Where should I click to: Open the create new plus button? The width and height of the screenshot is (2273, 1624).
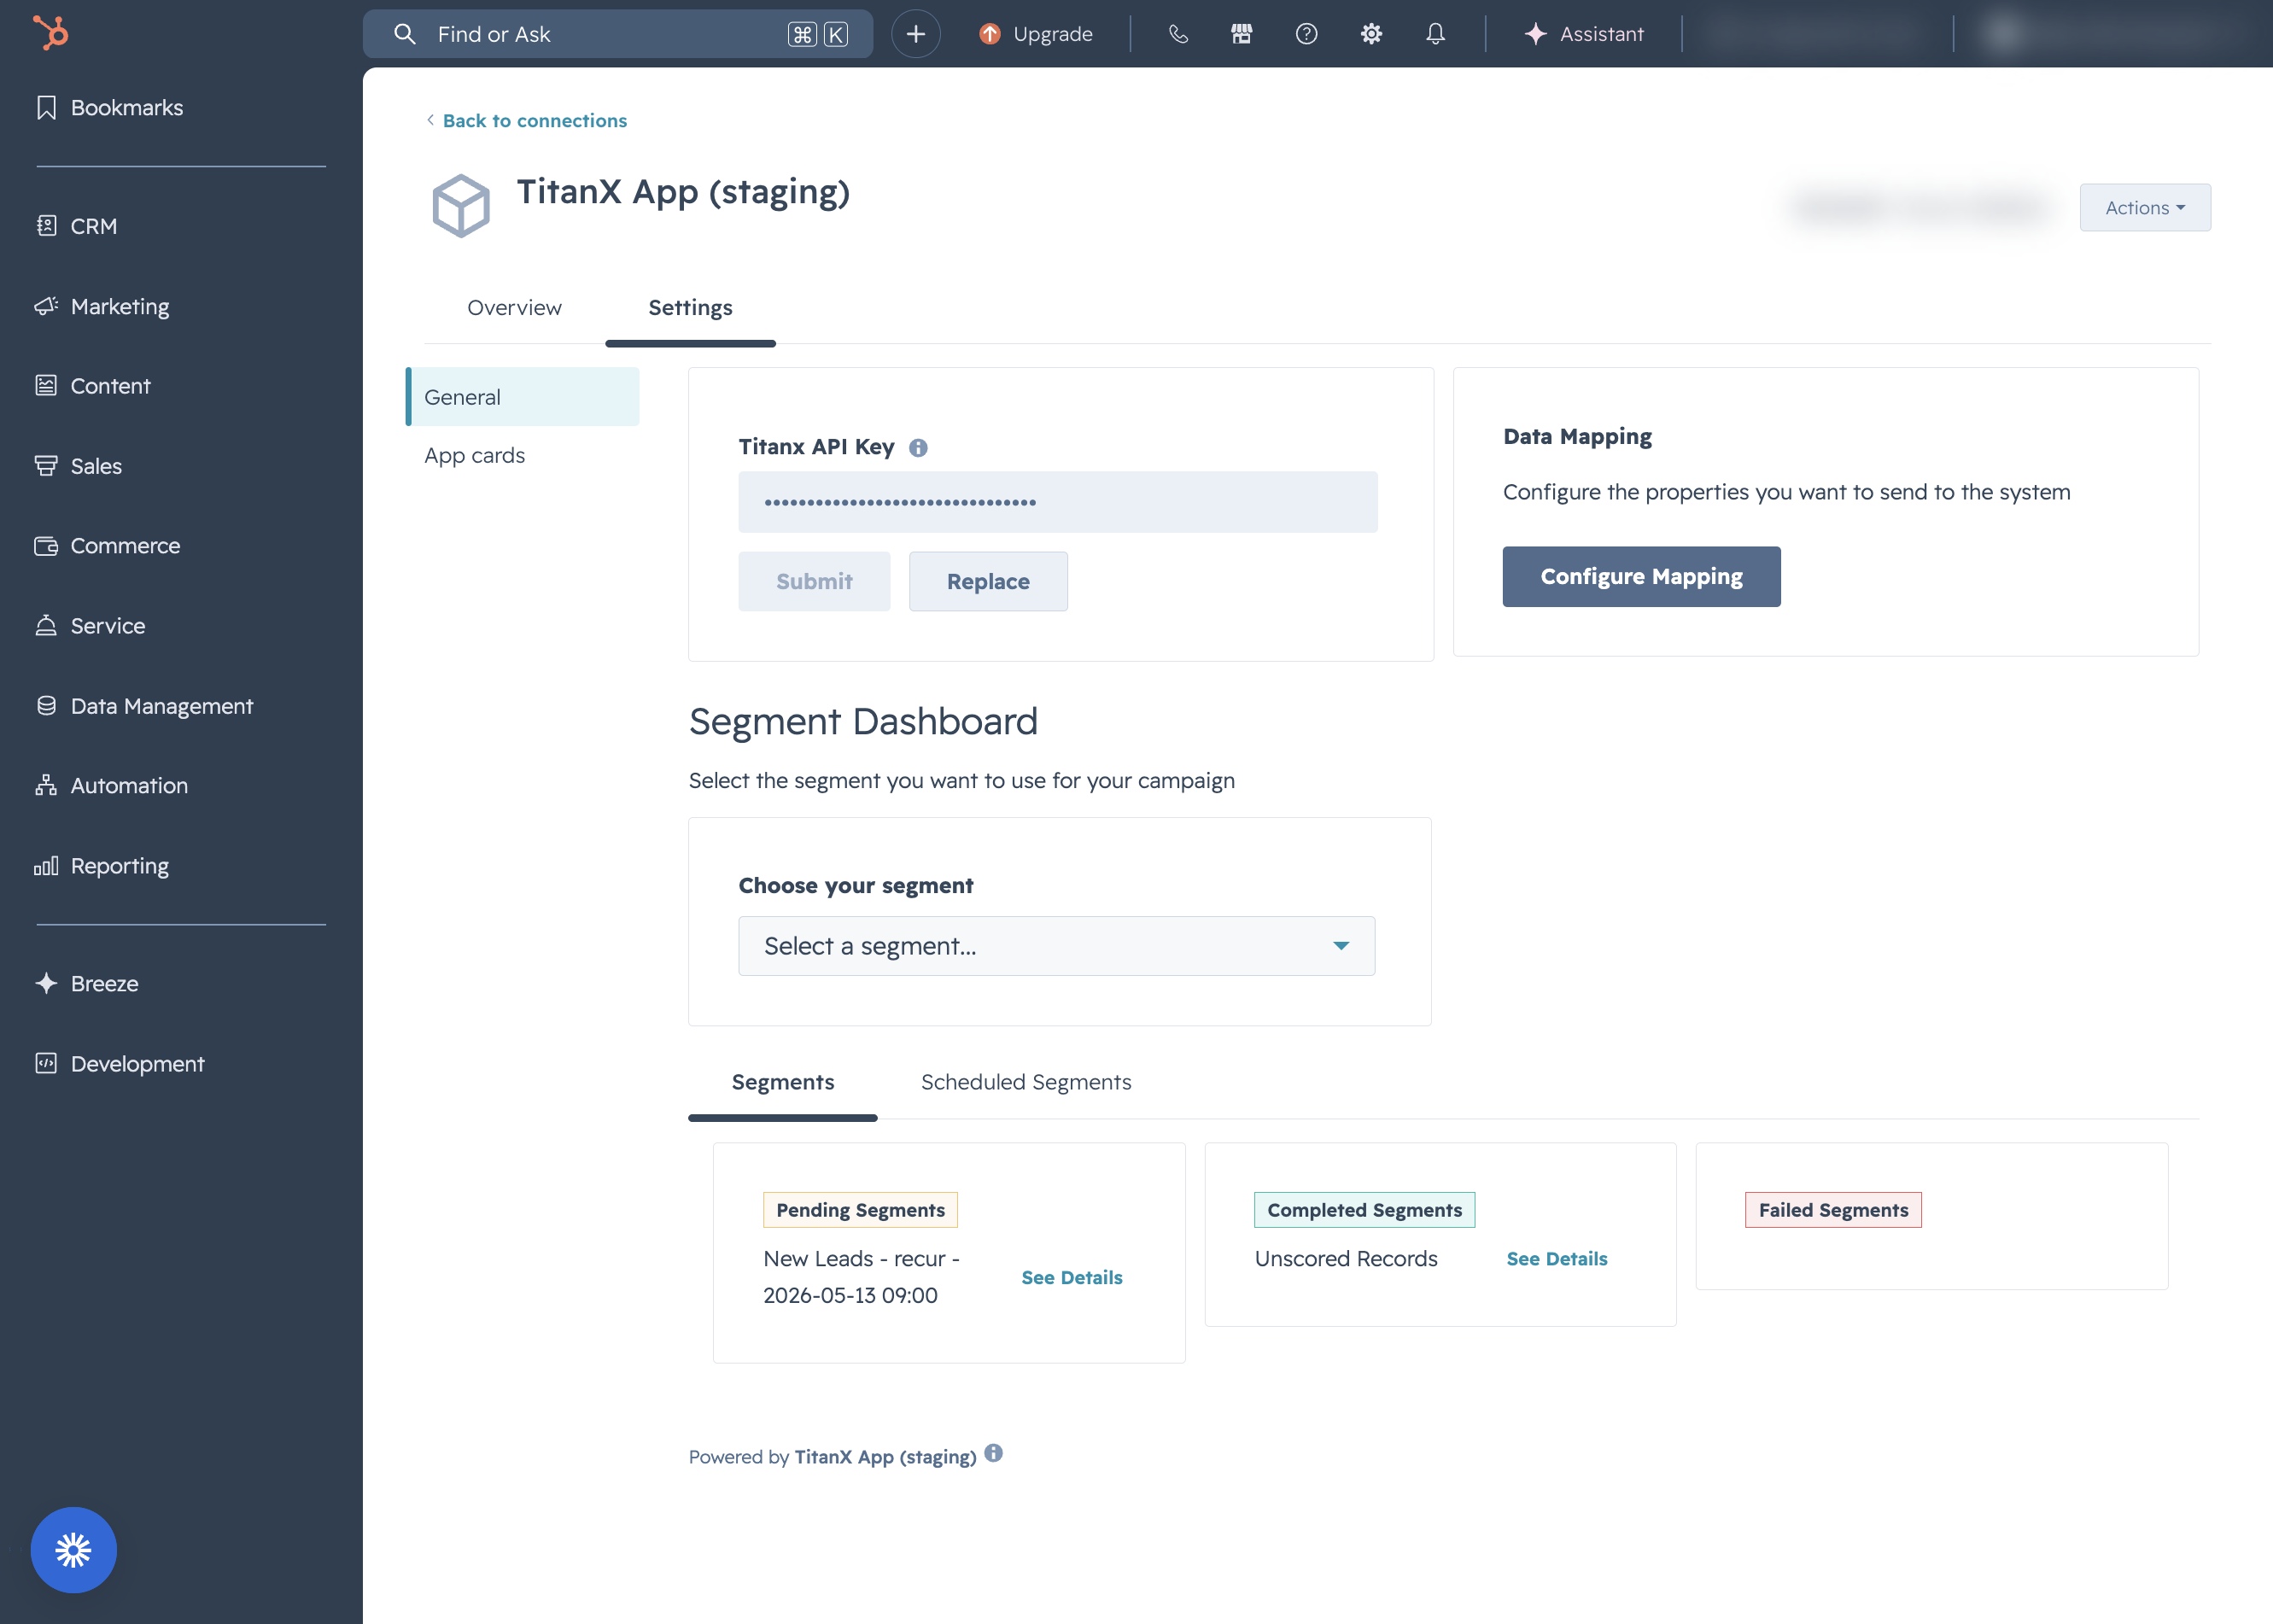click(x=915, y=34)
